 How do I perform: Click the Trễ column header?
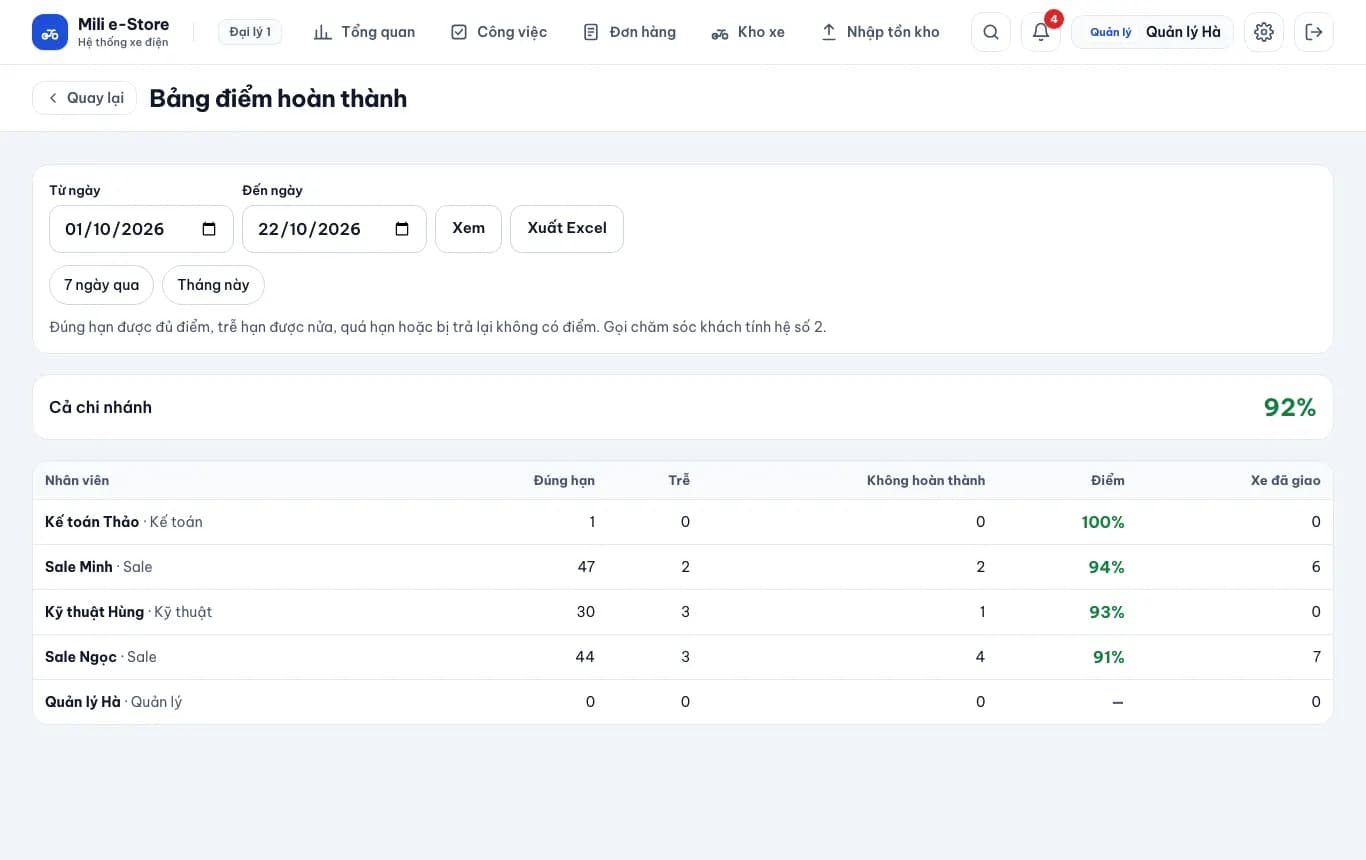tap(679, 481)
